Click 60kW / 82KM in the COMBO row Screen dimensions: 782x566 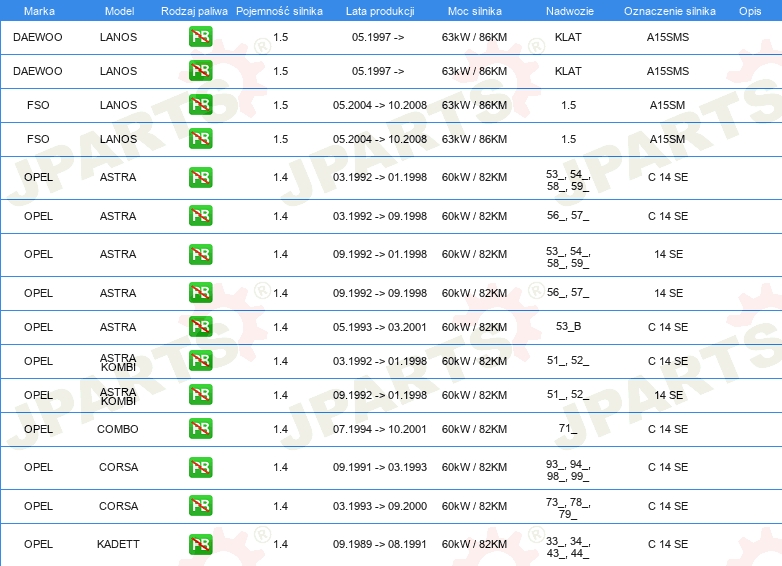coord(474,429)
